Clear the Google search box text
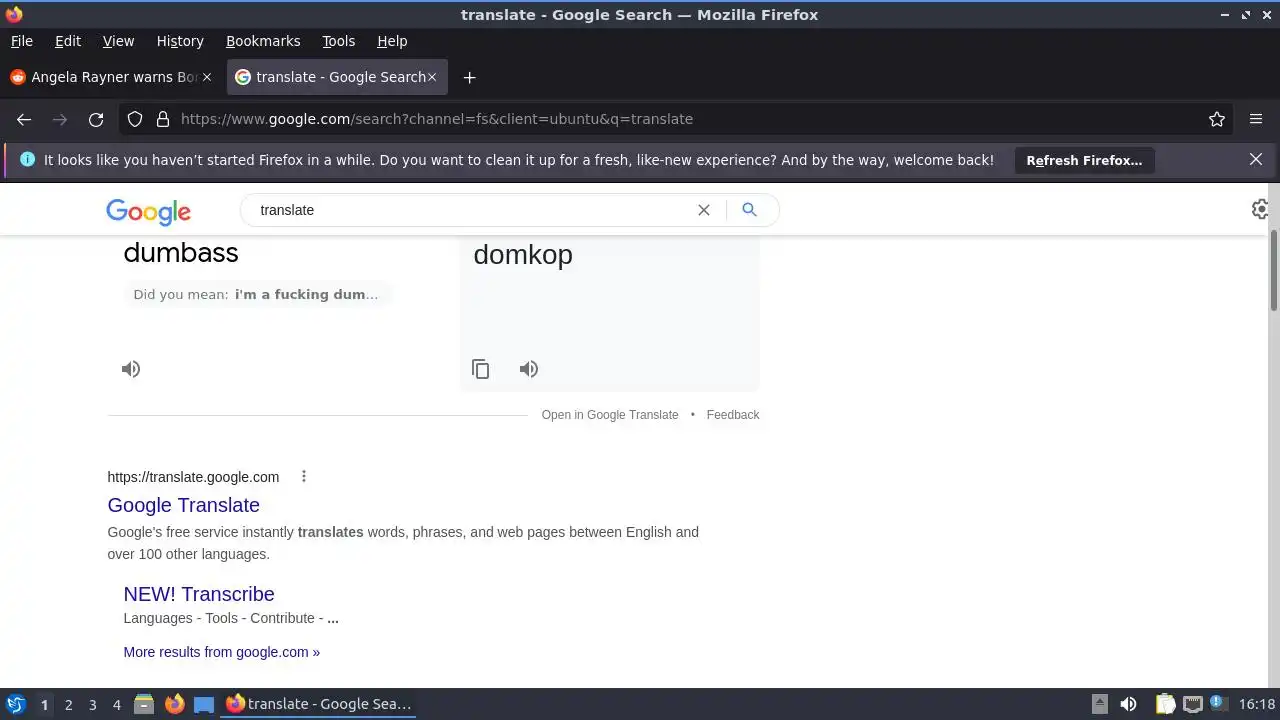This screenshot has width=1280, height=720. 704,210
